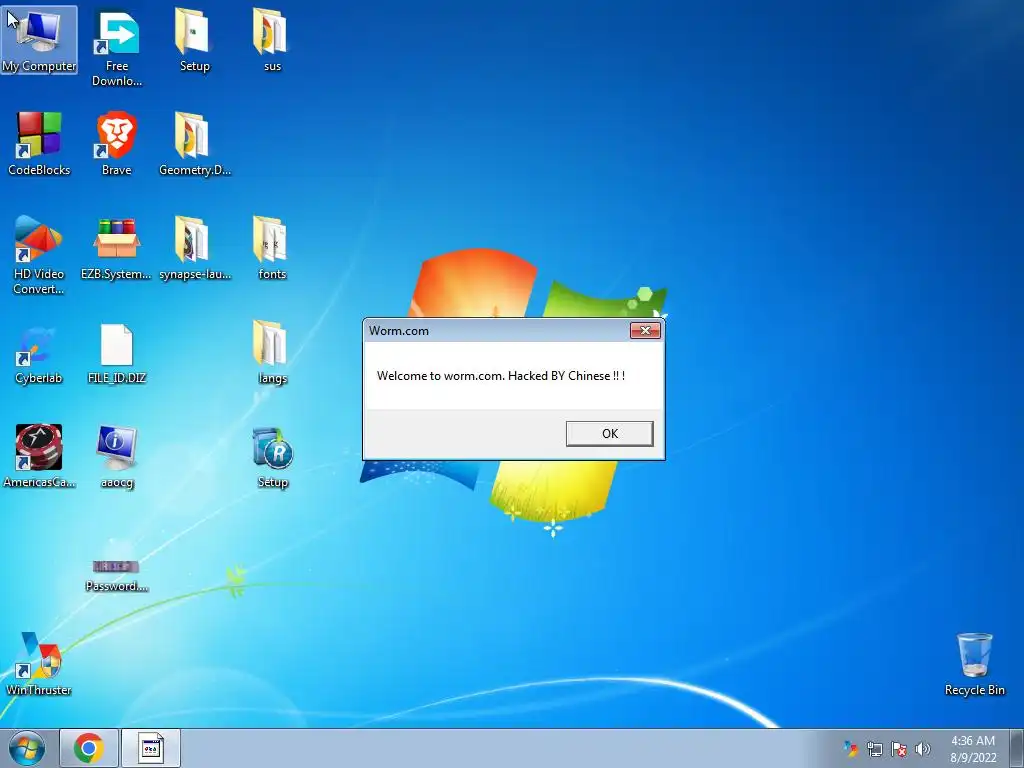Select the Password... desktop icon
1024x768 pixels.
[116, 575]
